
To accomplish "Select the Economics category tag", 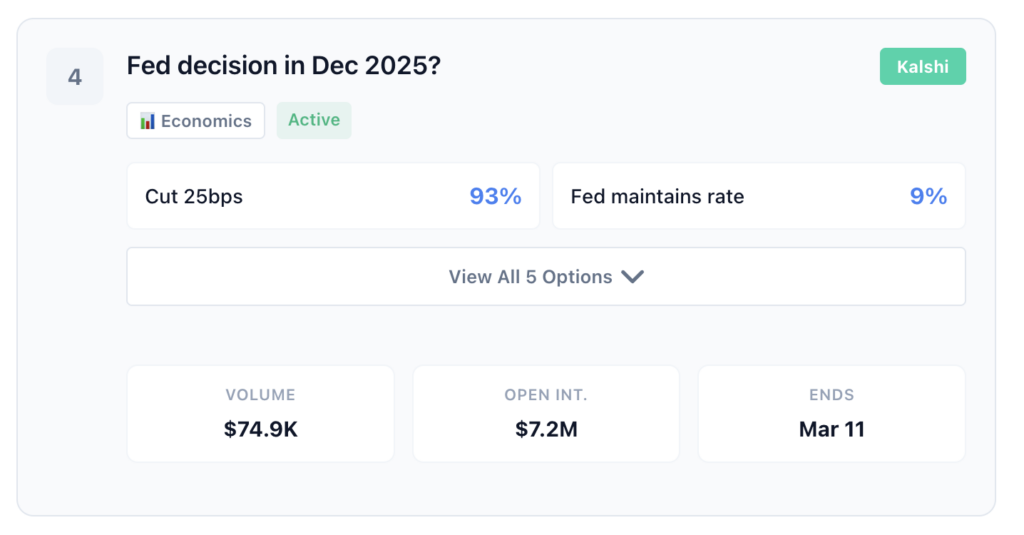I will [196, 121].
